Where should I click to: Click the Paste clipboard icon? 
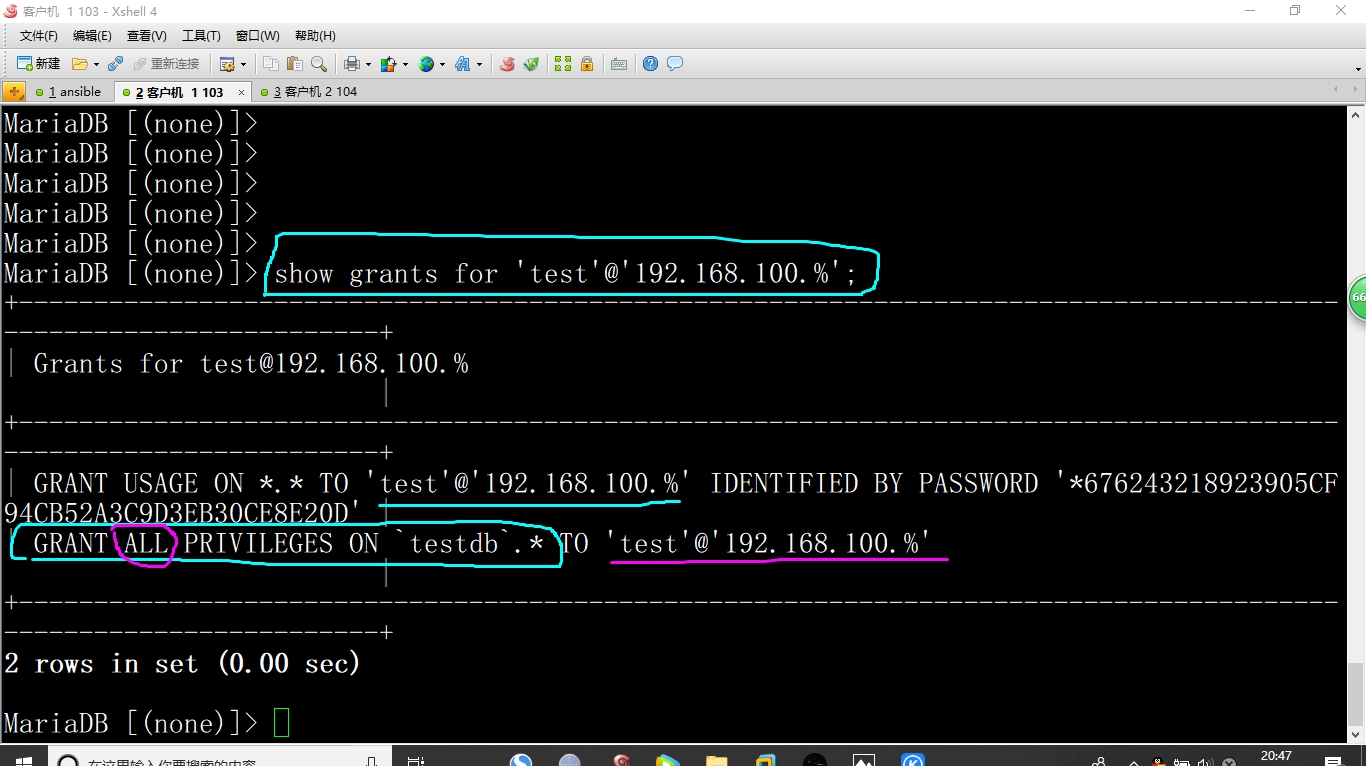click(x=294, y=64)
